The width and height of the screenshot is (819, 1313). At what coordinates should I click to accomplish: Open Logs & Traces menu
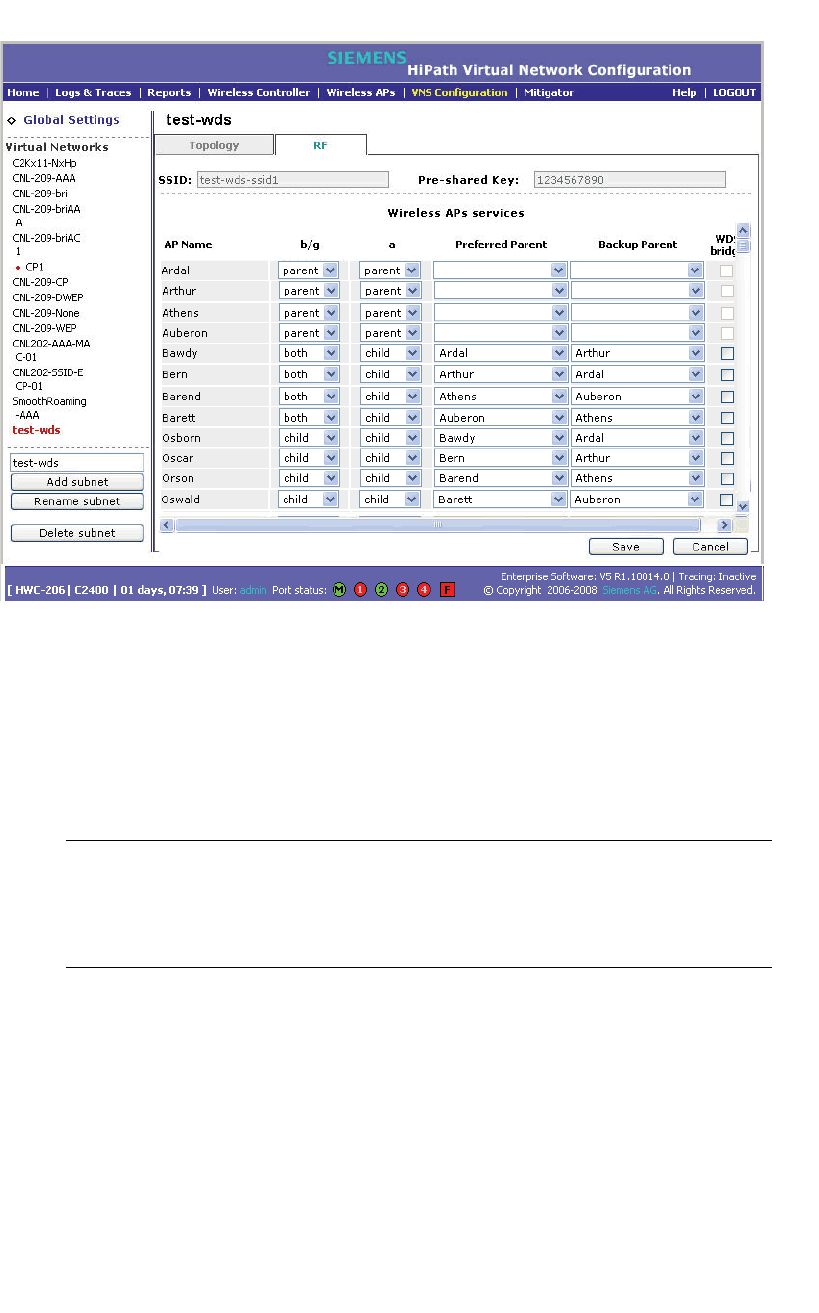(x=93, y=92)
